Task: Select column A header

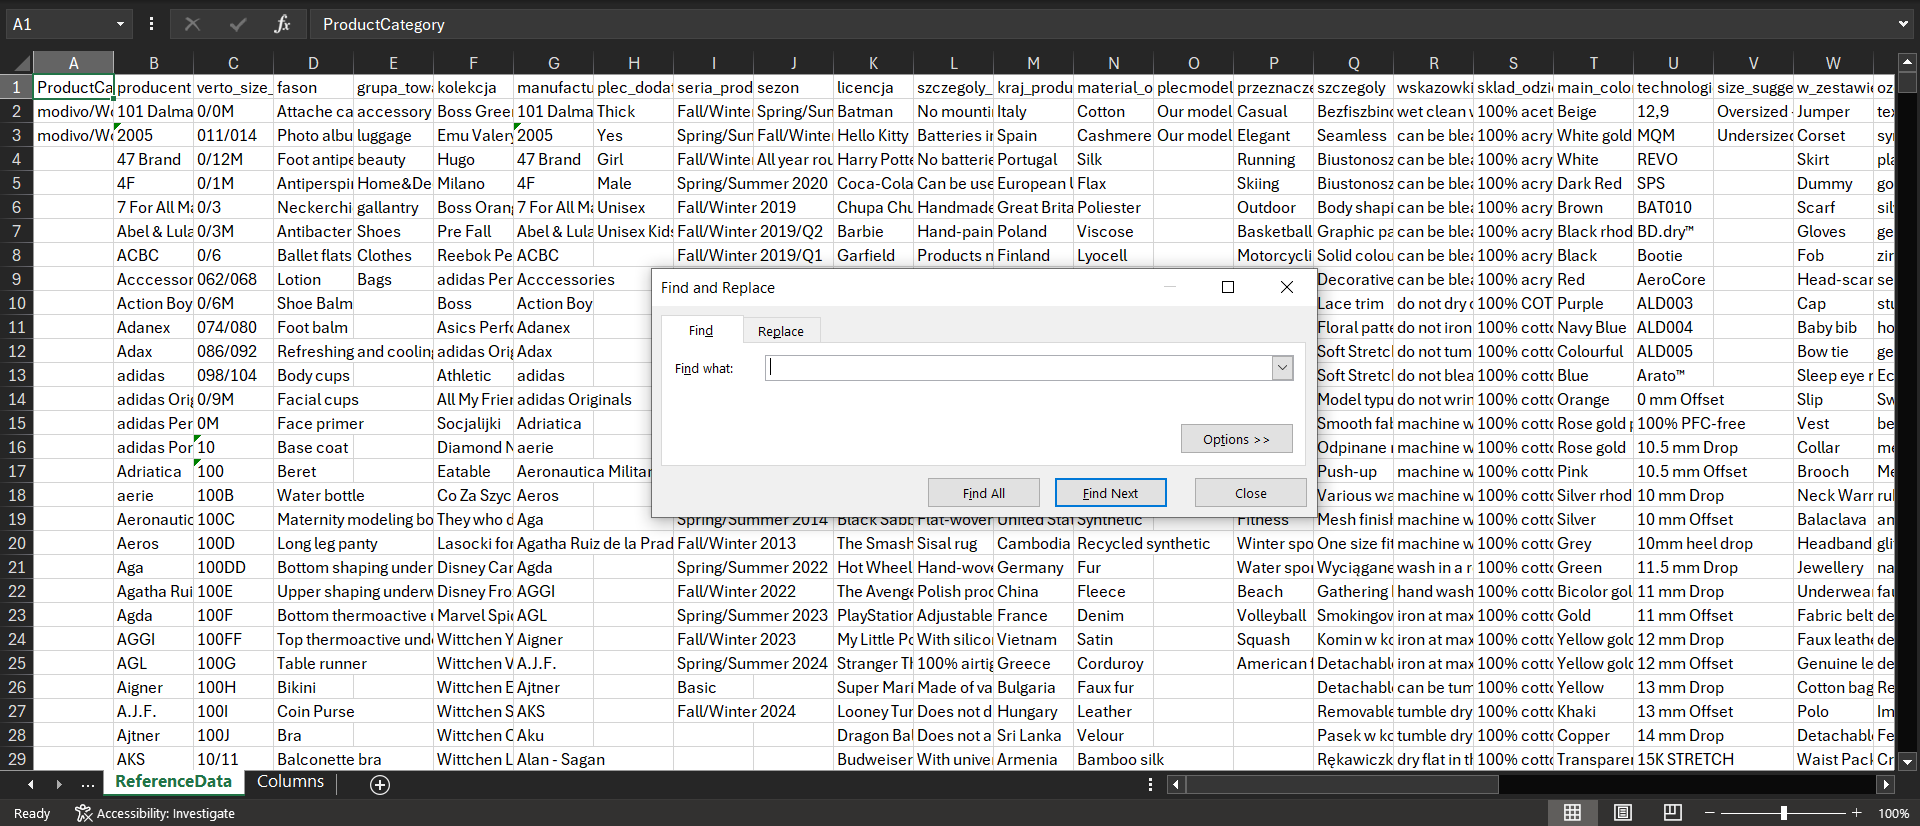Action: pyautogui.click(x=74, y=63)
